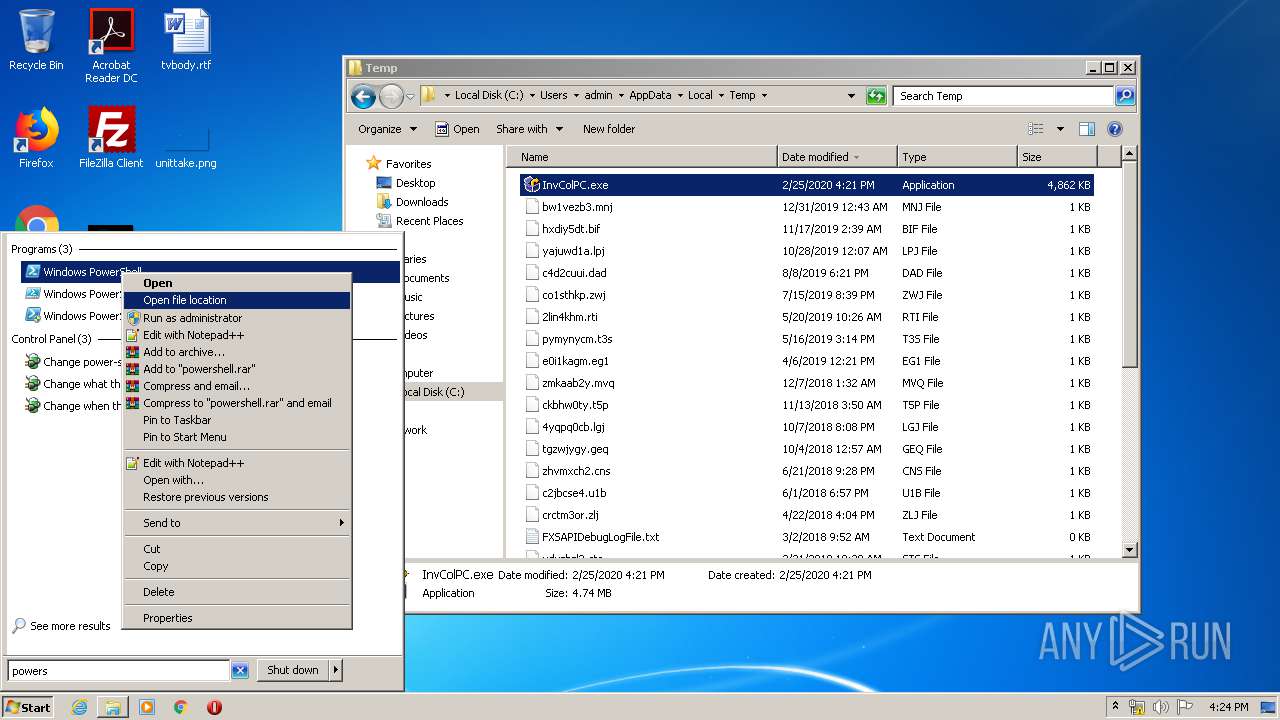Click Users in address breadcrumb
This screenshot has width=1280, height=720.
(x=553, y=96)
